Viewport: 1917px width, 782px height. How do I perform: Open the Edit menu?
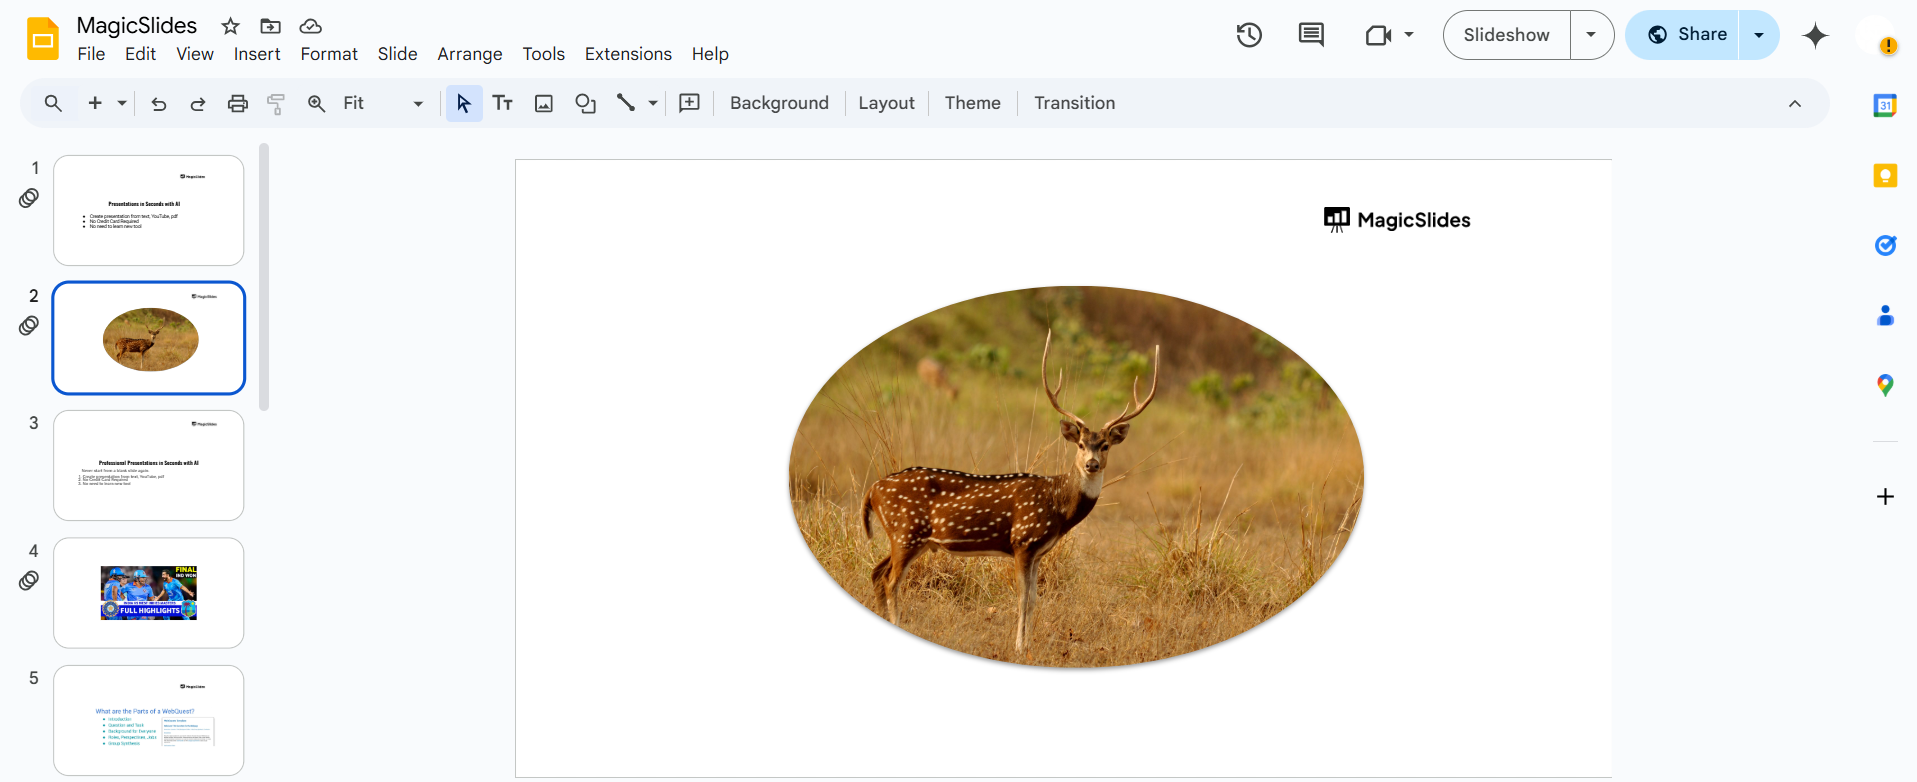140,54
